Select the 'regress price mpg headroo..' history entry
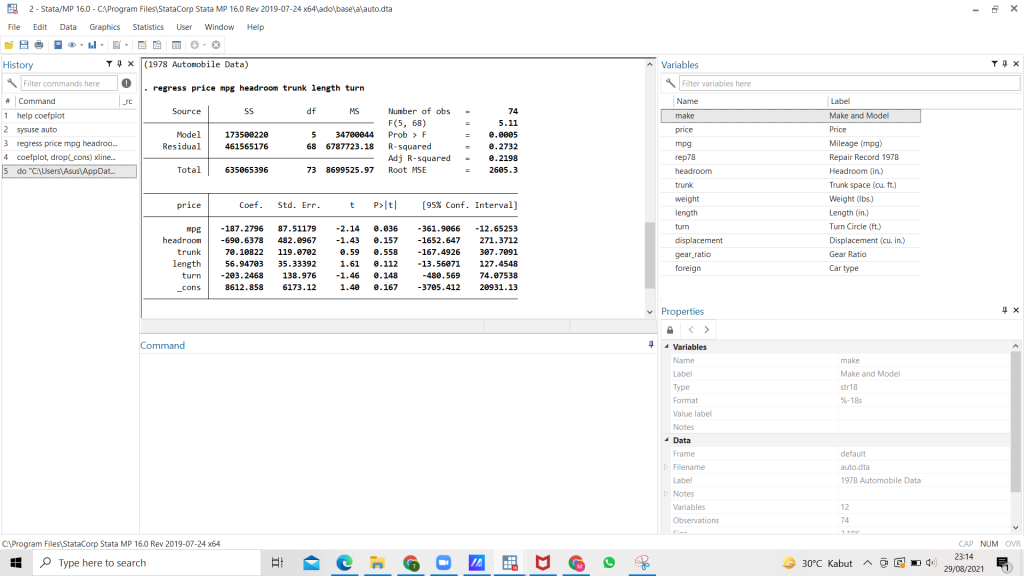1024x576 pixels. coord(69,143)
